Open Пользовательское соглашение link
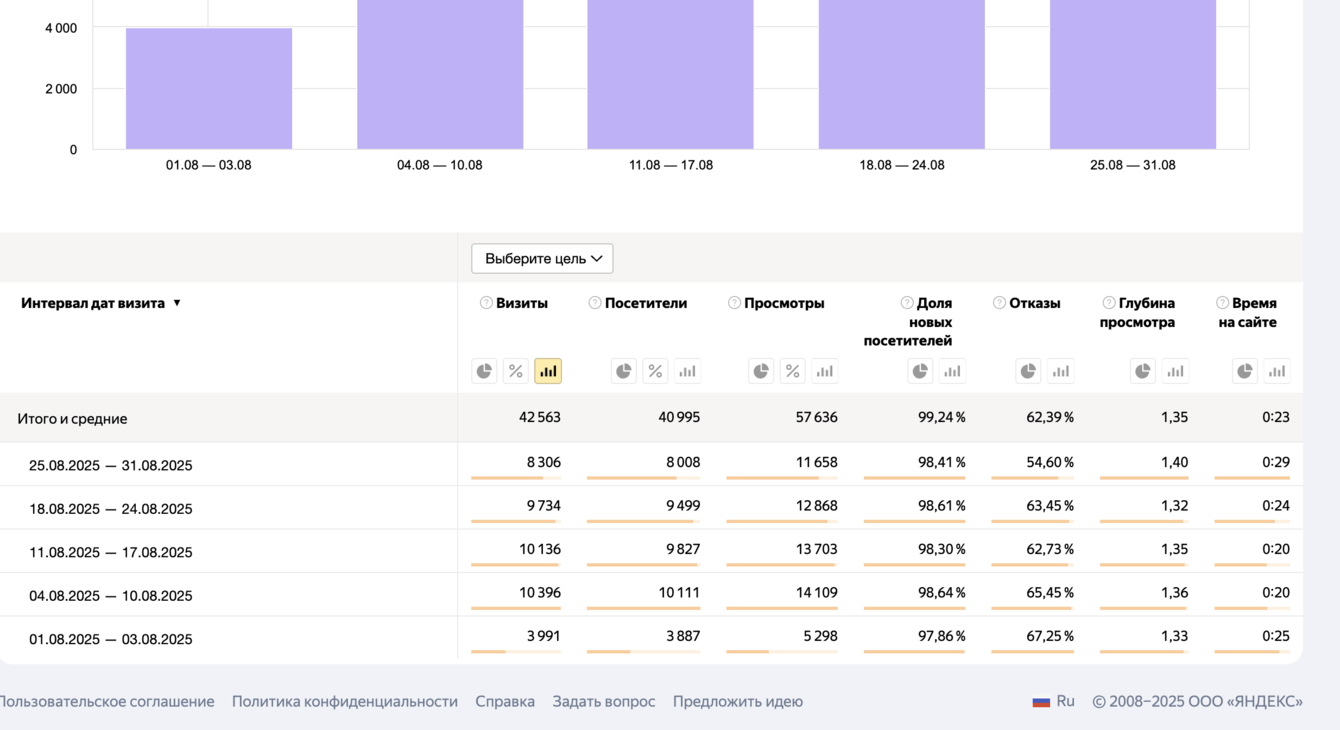The image size is (1340, 730). [105, 702]
